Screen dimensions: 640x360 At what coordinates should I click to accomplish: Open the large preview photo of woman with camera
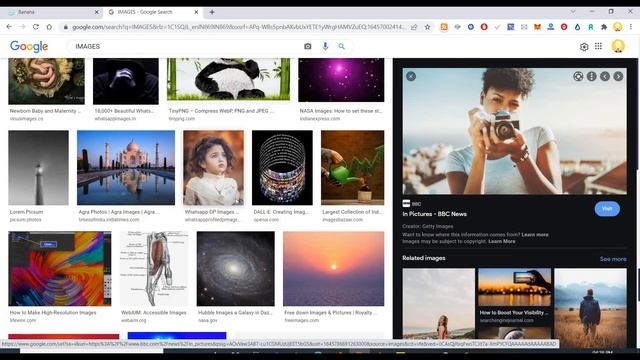[514, 131]
